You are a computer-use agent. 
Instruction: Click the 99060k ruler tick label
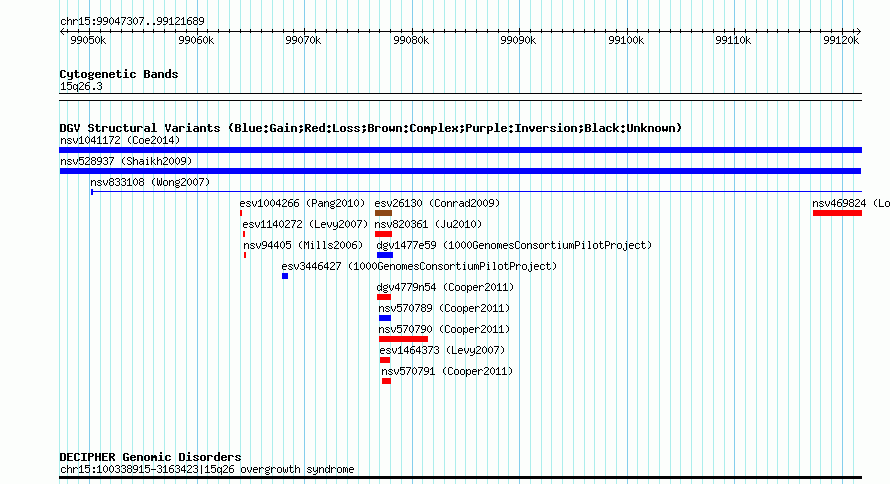[x=196, y=40]
